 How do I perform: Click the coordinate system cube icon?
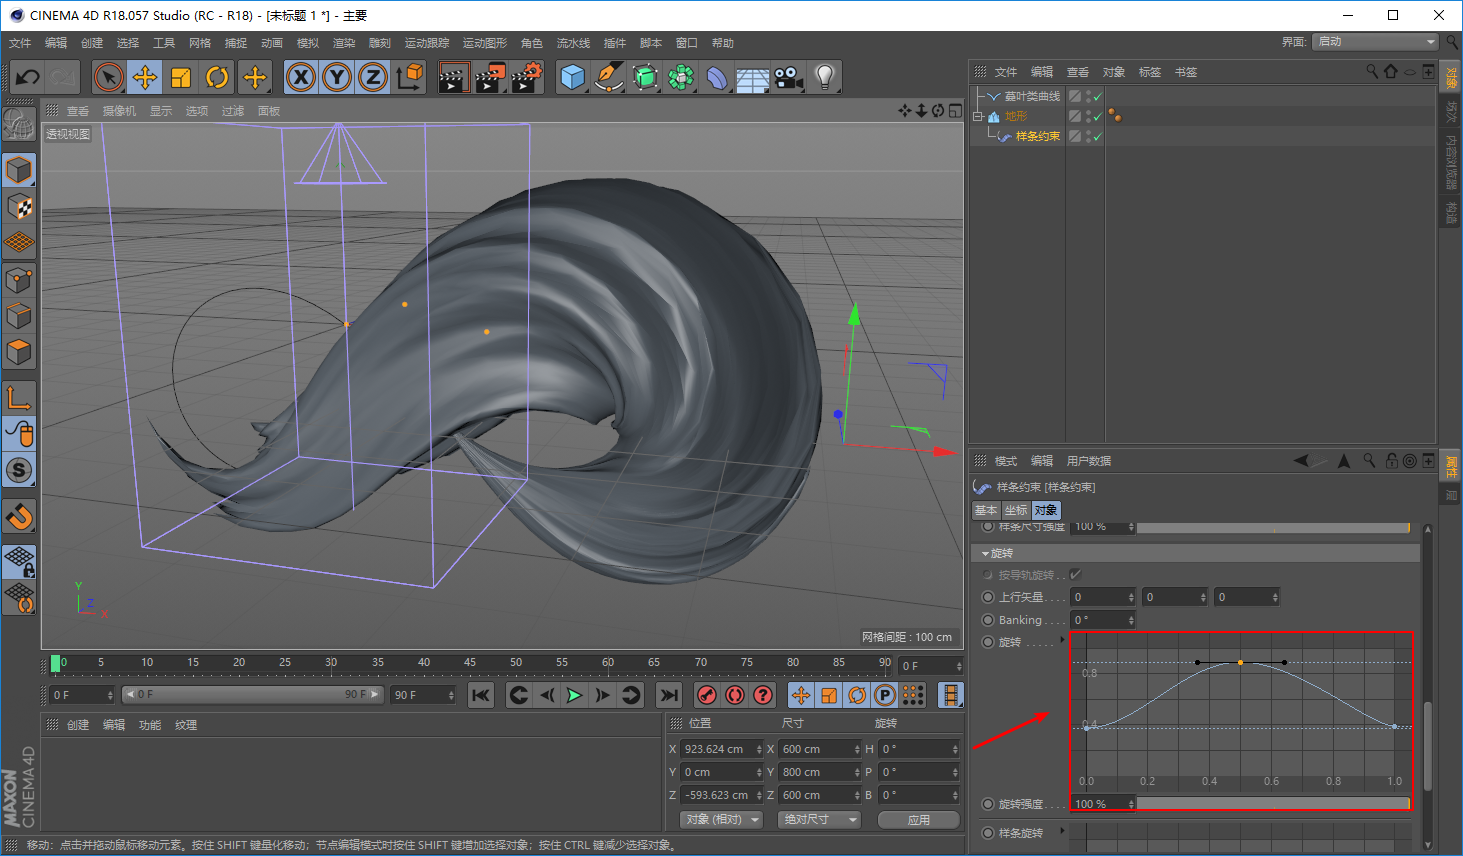(x=409, y=77)
